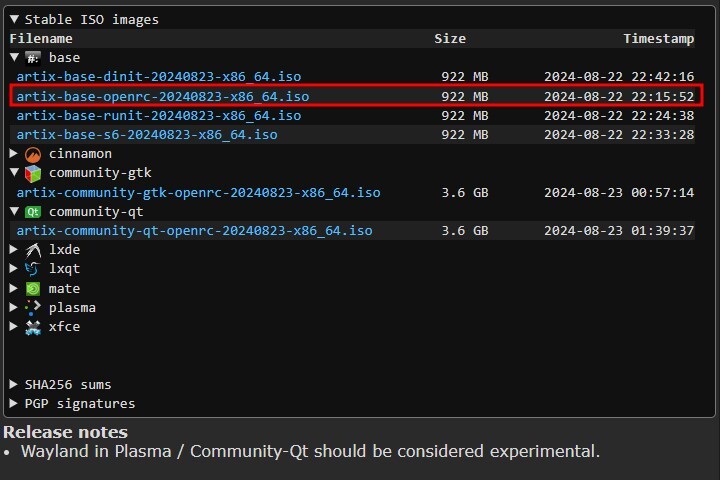Viewport: 720px width, 480px height.
Task: Expand the cinnamon ISO list arrow
Action: [14, 154]
